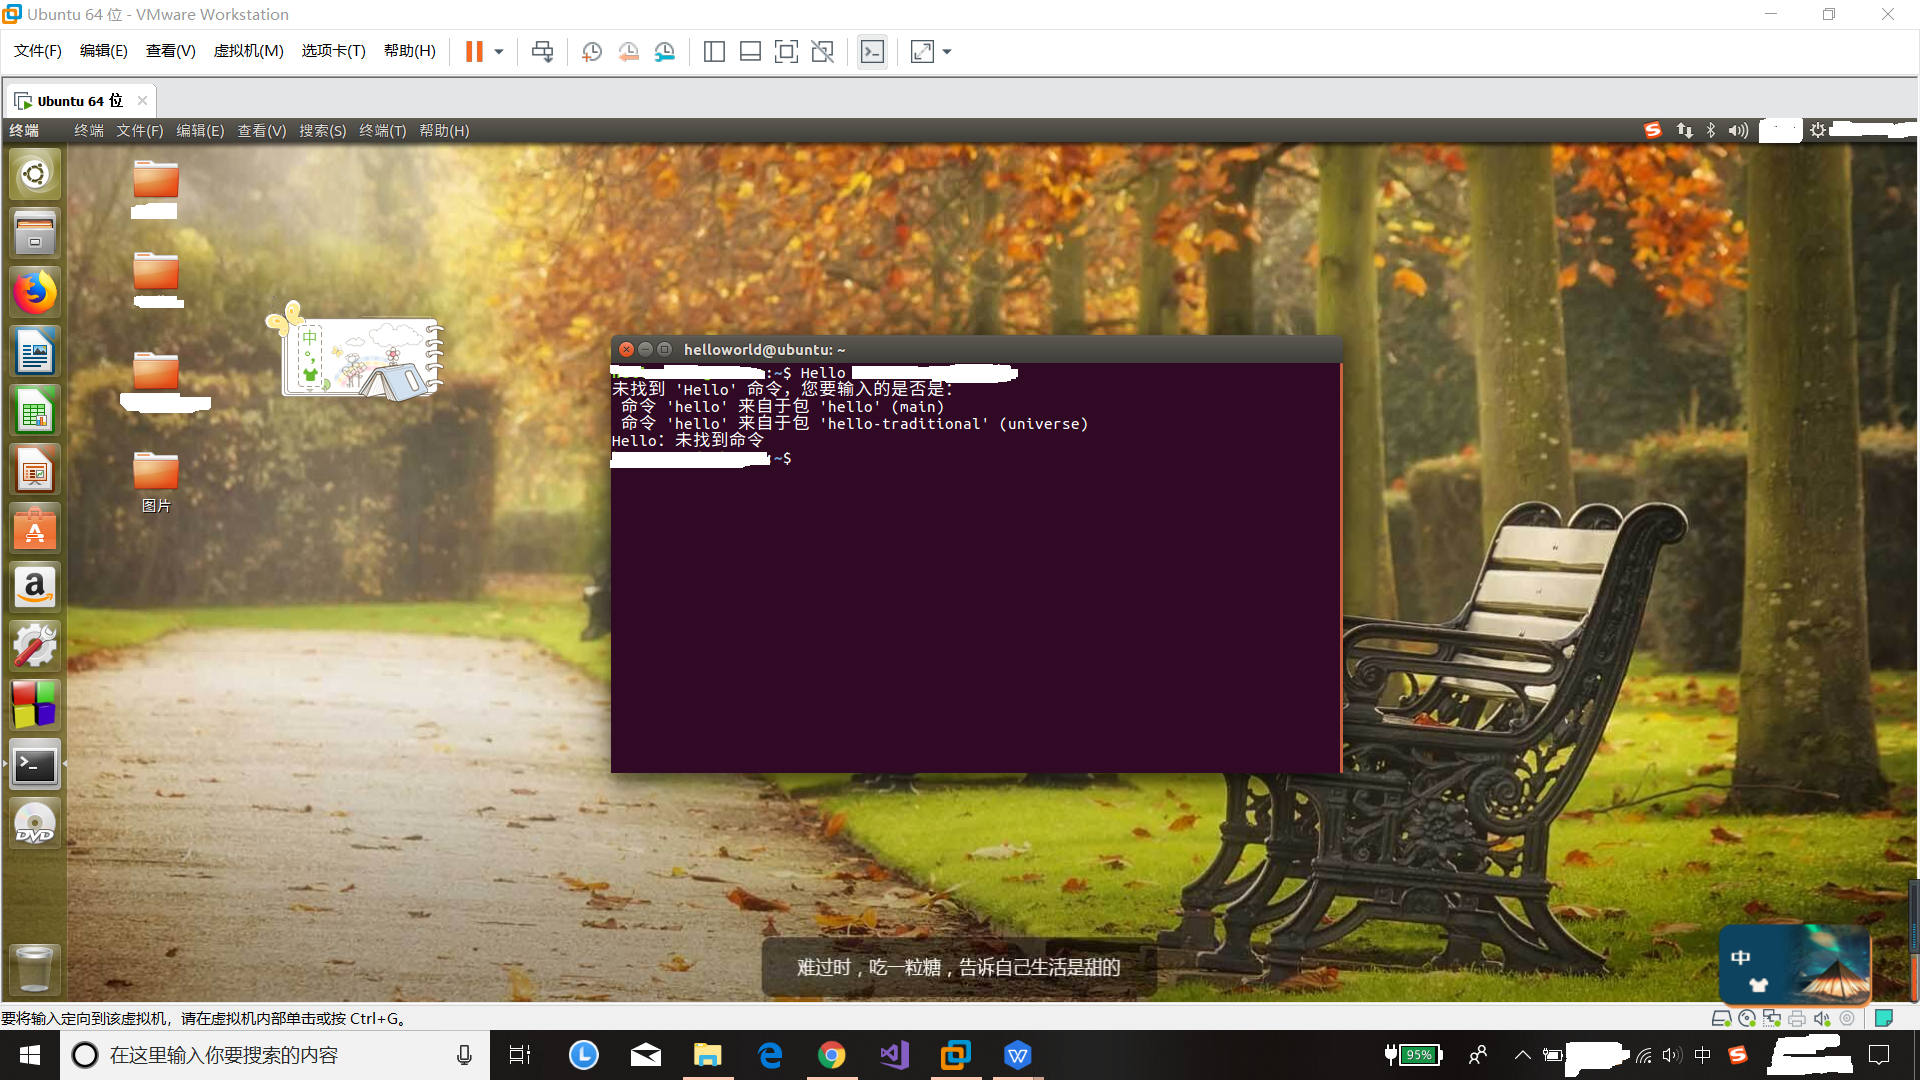This screenshot has width=1920, height=1080.
Task: Click the Windows search box field
Action: pyautogui.click(x=275, y=1055)
